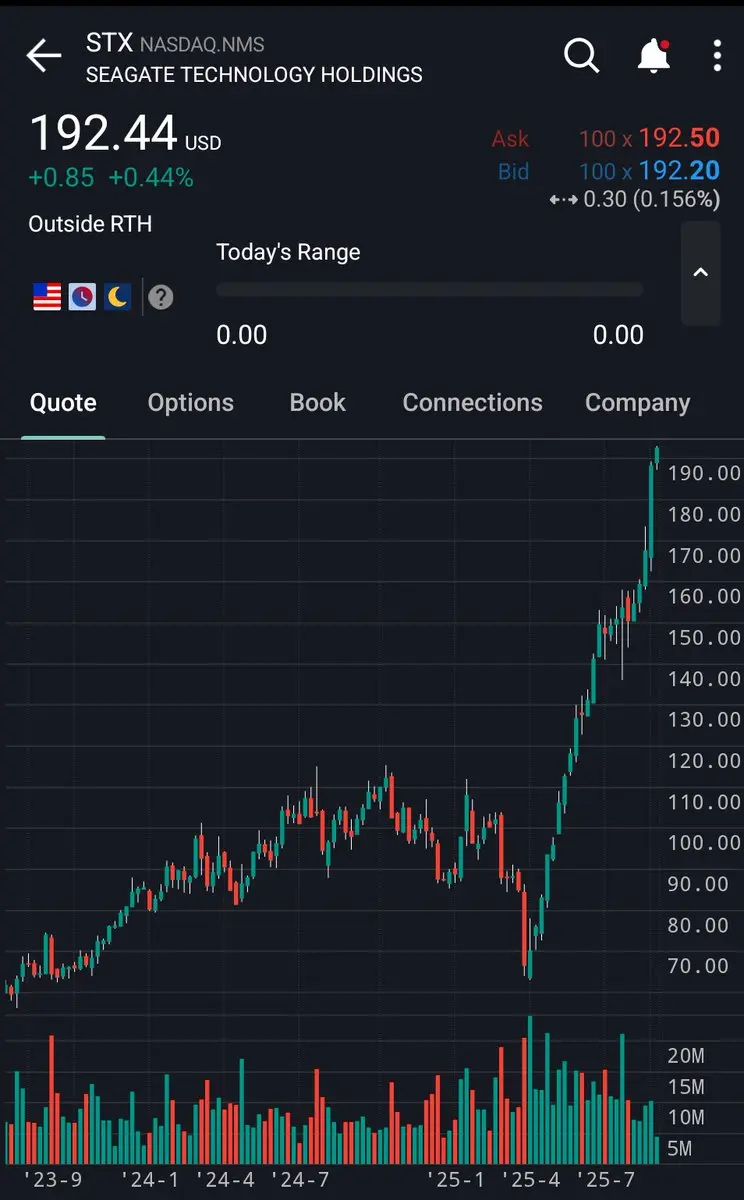Select the Quote tab
Screen dimensions: 744x1200
coord(63,403)
